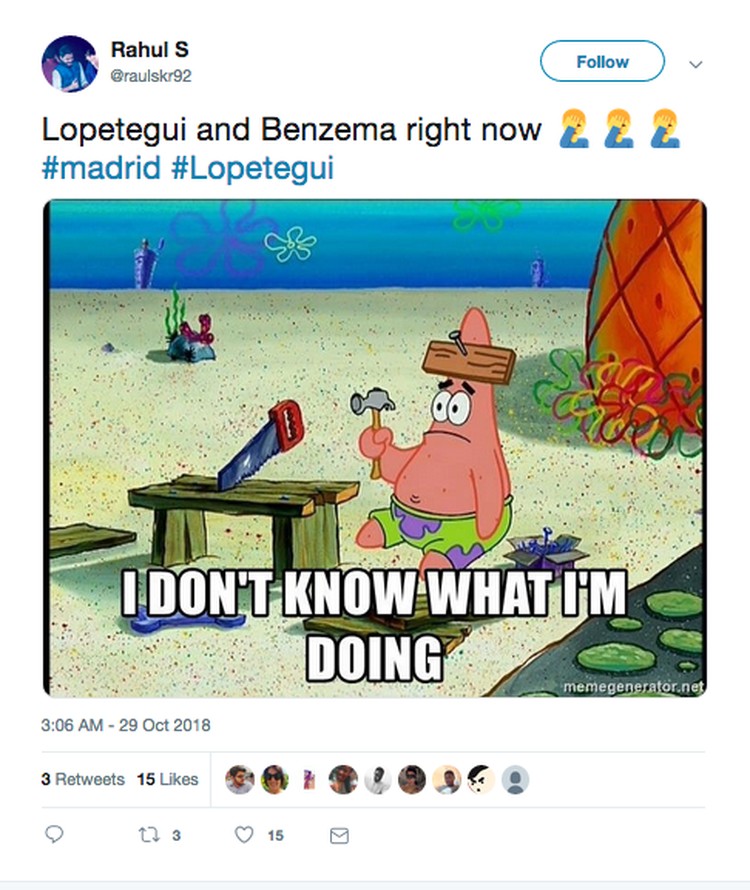This screenshot has height=890, width=750.
Task: View the 15 Likes list
Action: 168,780
